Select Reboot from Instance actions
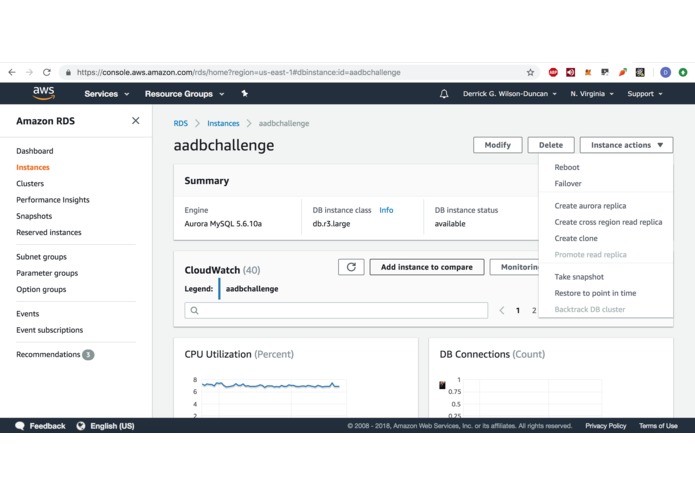The image size is (695, 494). point(566,167)
